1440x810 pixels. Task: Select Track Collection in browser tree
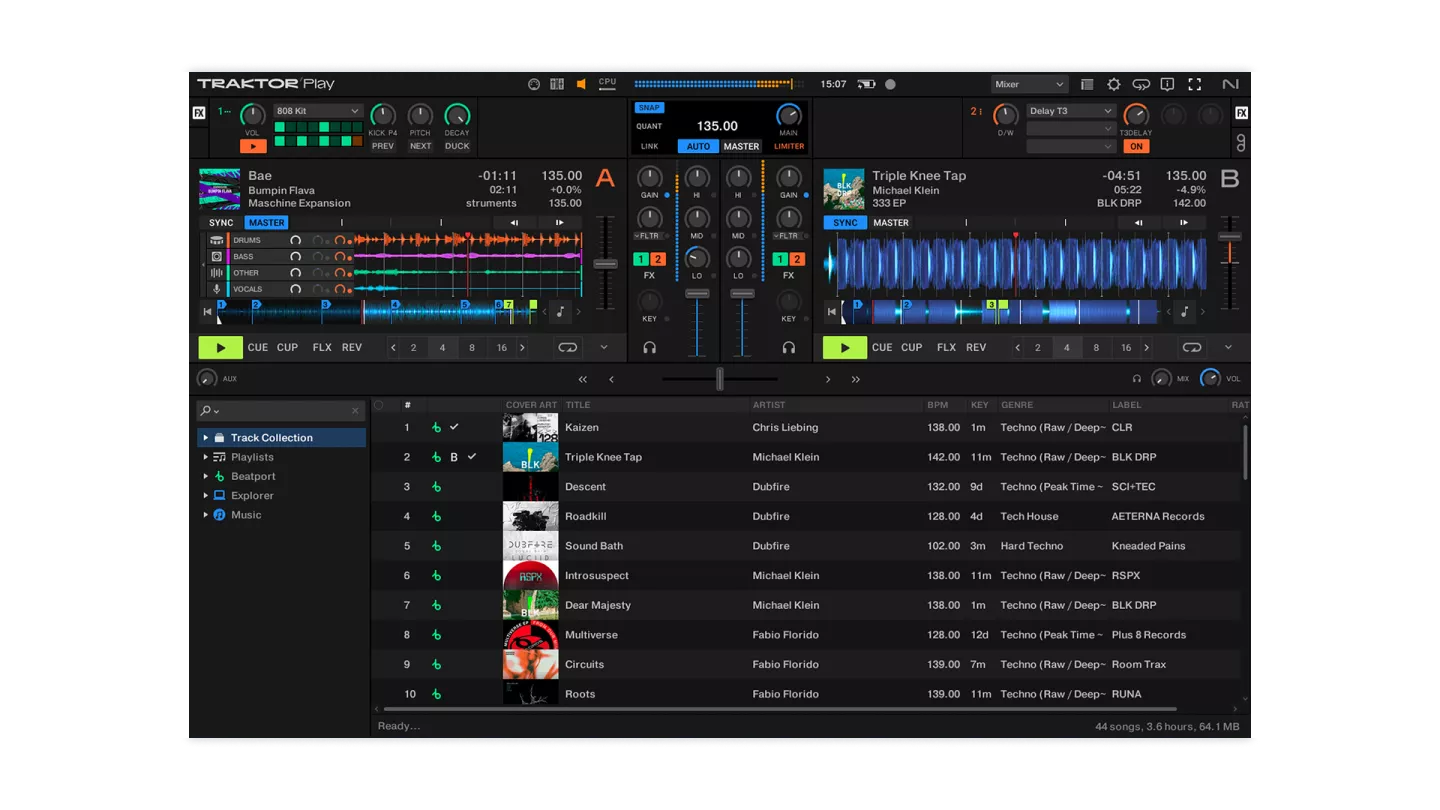coord(271,438)
